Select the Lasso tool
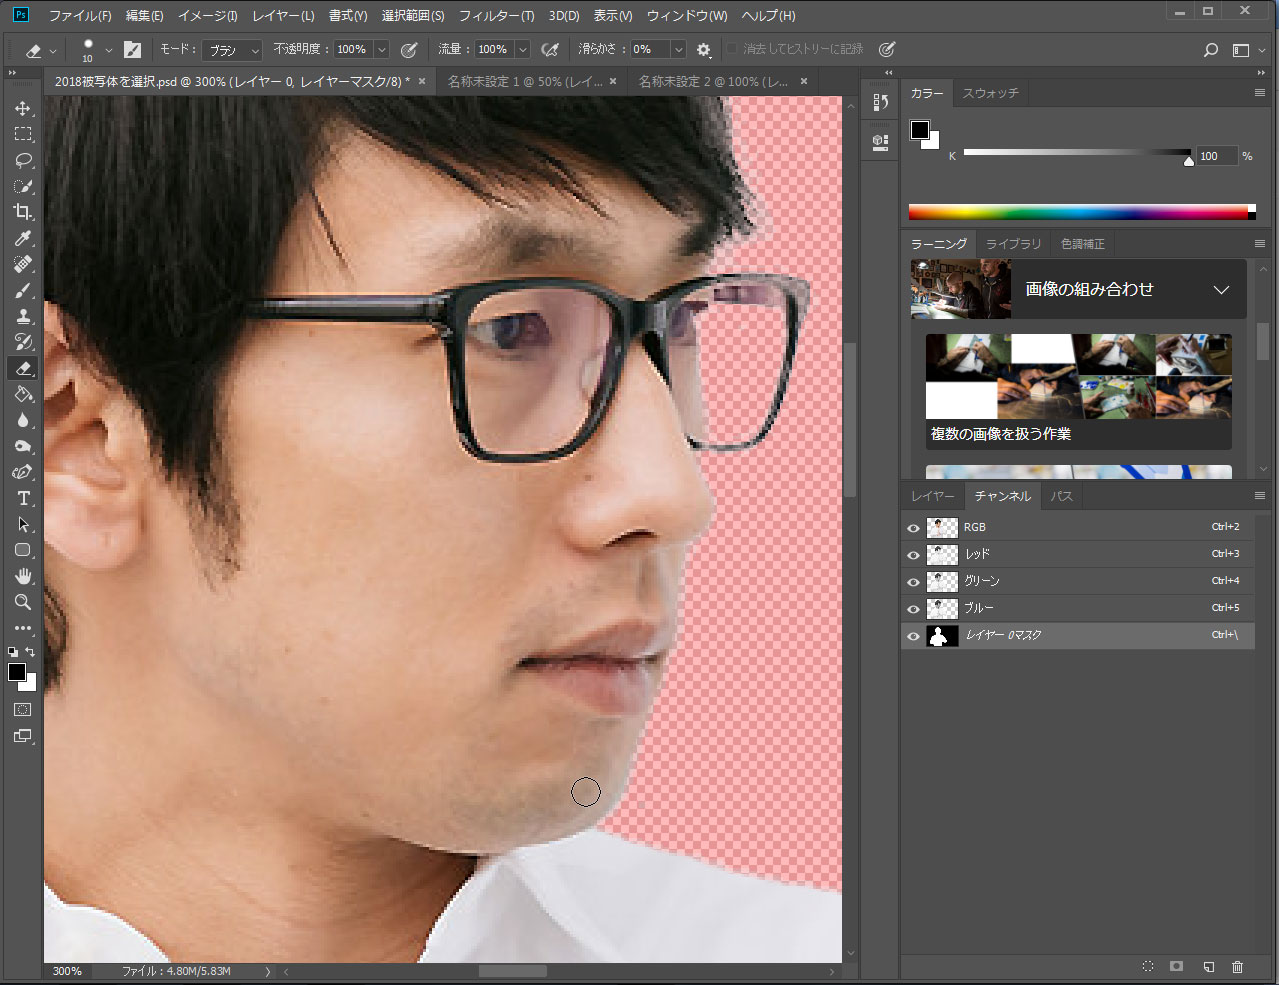The height and width of the screenshot is (985, 1279). tap(23, 160)
